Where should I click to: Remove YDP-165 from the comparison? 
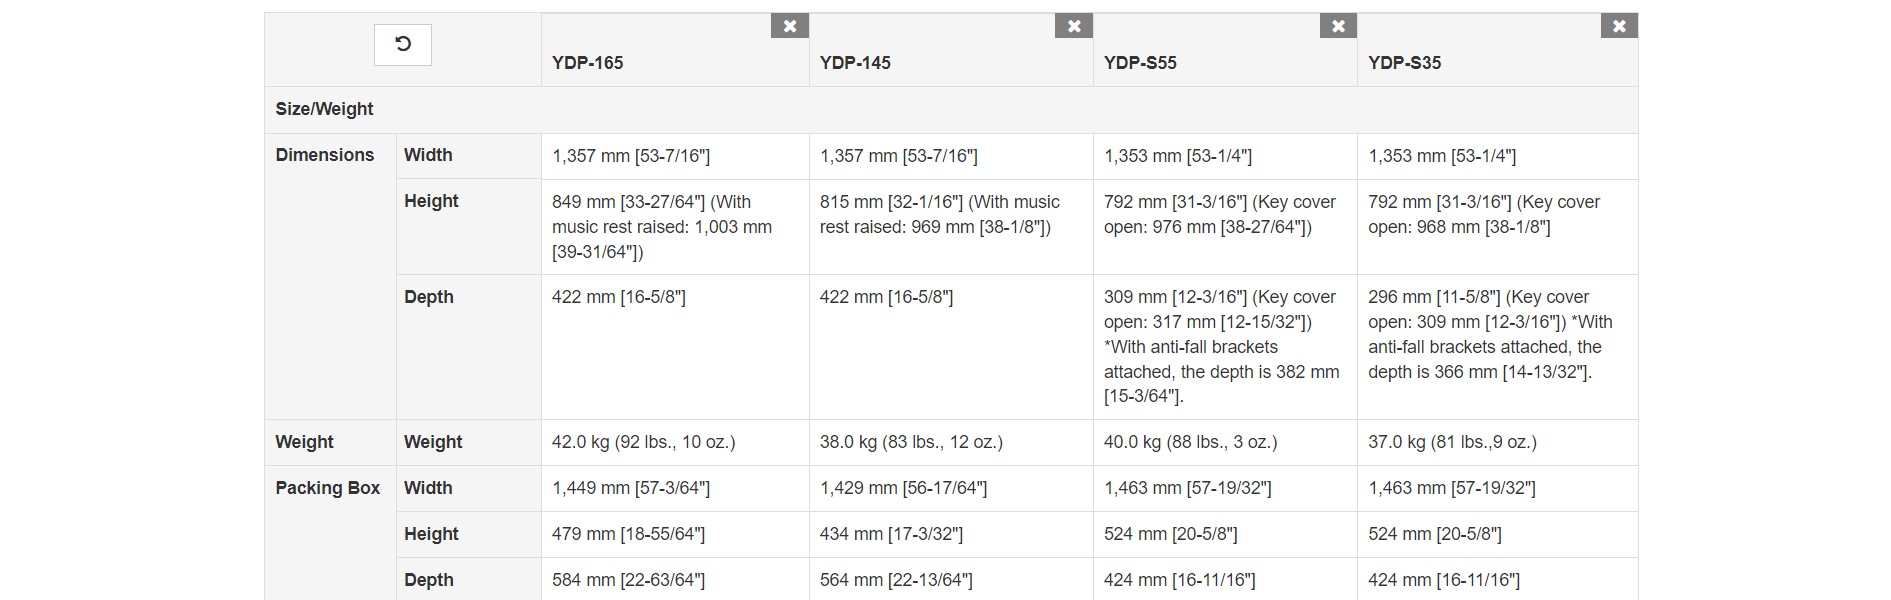point(790,26)
